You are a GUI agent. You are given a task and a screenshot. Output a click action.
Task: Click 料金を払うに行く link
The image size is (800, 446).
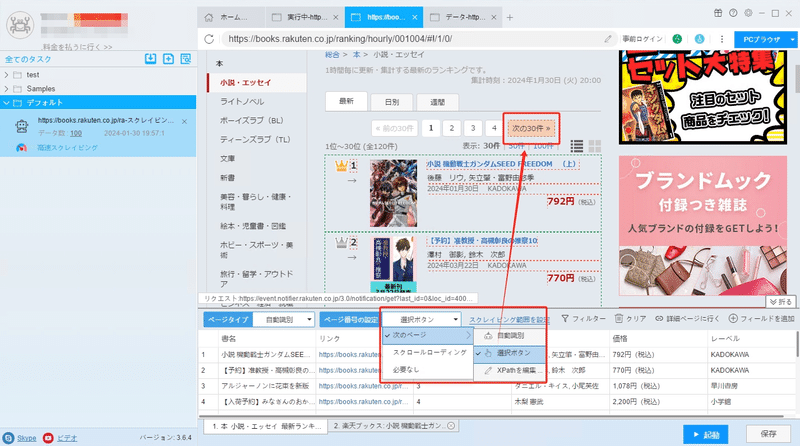78,47
